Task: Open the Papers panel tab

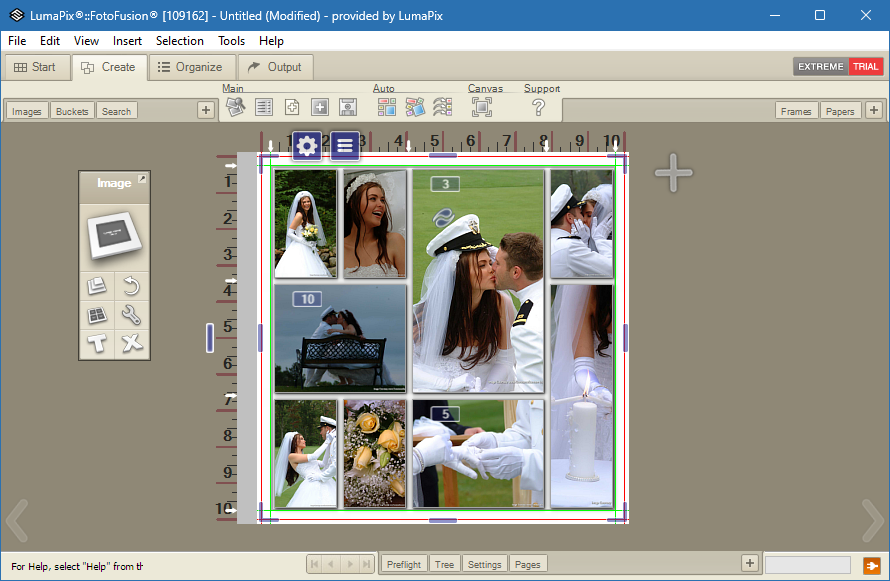Action: click(x=840, y=111)
